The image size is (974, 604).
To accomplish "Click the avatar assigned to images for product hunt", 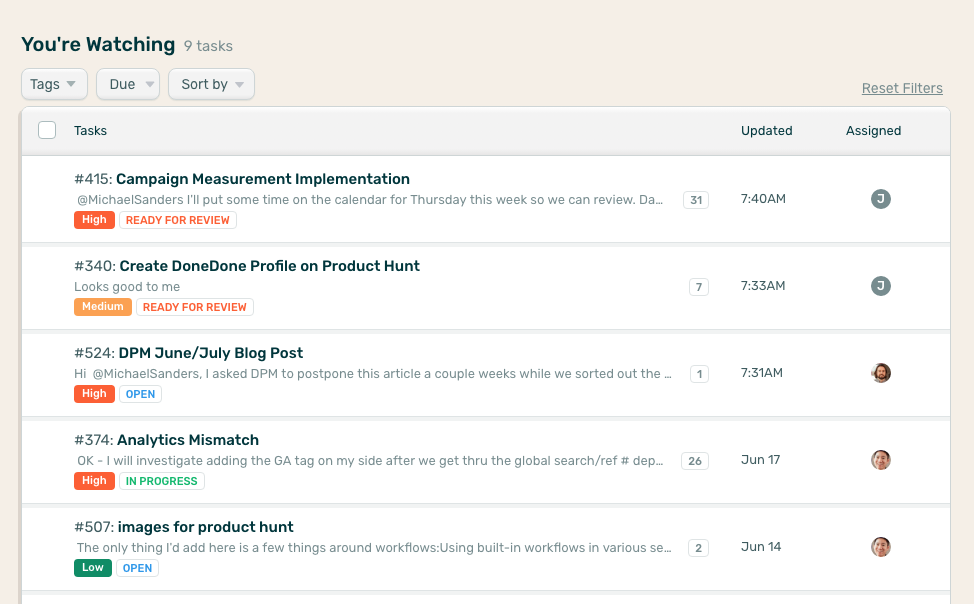I will pyautogui.click(x=881, y=547).
